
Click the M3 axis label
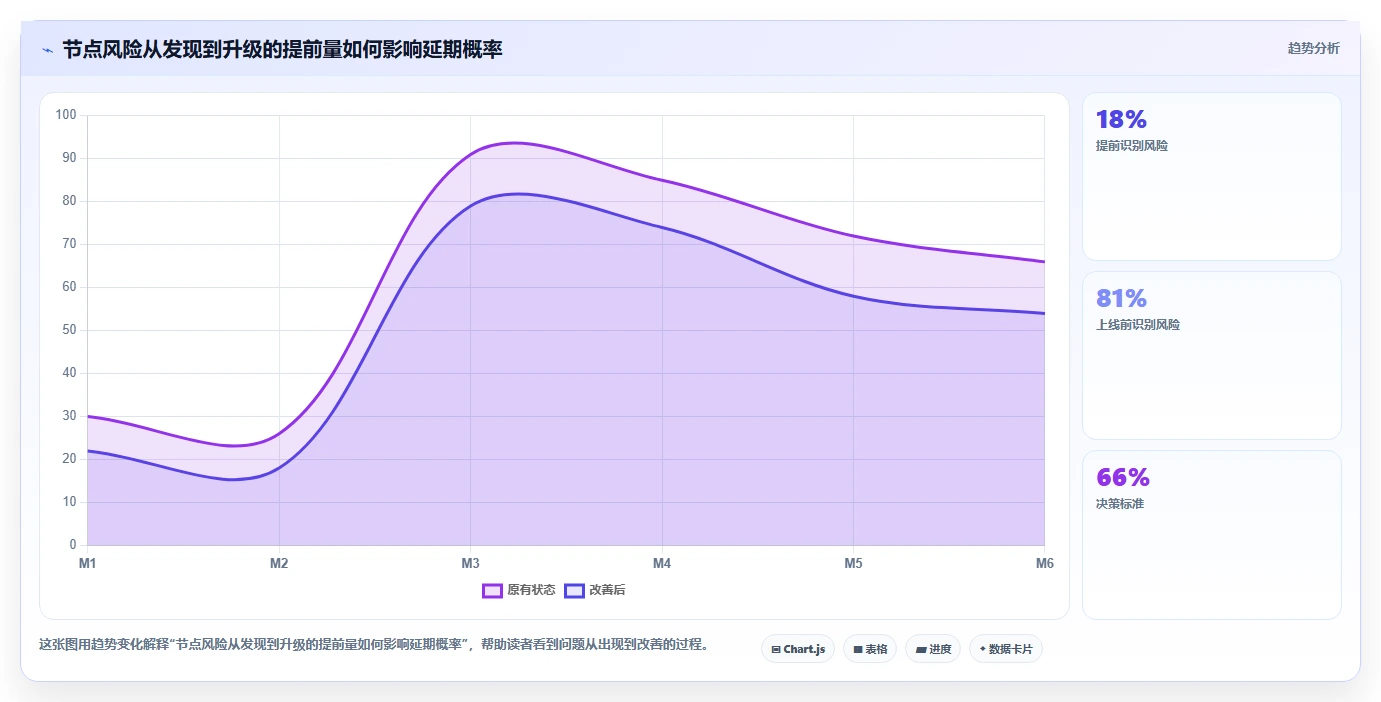[x=470, y=564]
